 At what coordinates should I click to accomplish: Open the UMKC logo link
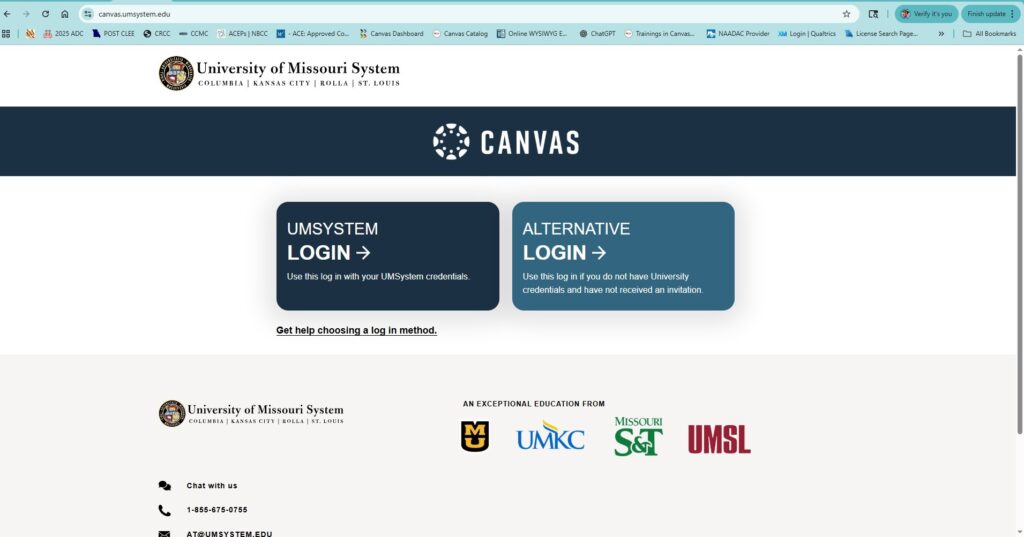click(x=550, y=437)
